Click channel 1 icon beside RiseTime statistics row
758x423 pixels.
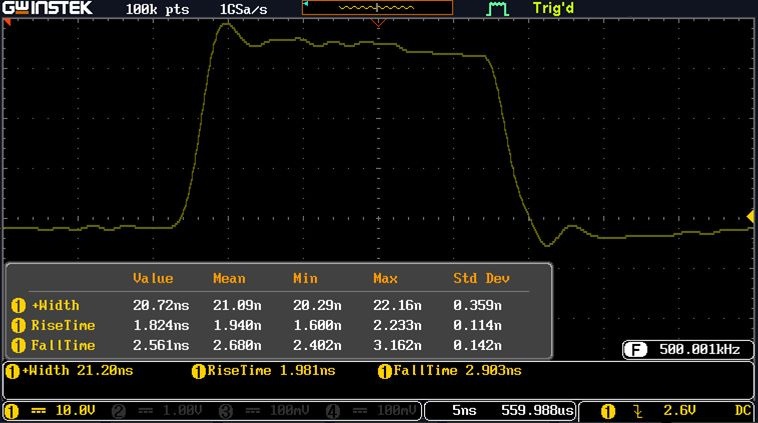pos(18,325)
